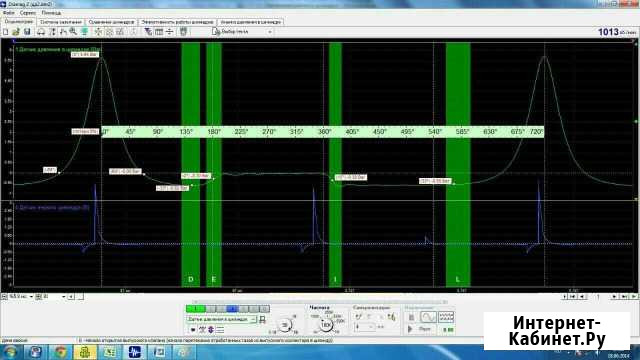Screen dimensions: 640x360
Task: Click the toolbar icon left of Выбор теста
Action: tap(184, 31)
